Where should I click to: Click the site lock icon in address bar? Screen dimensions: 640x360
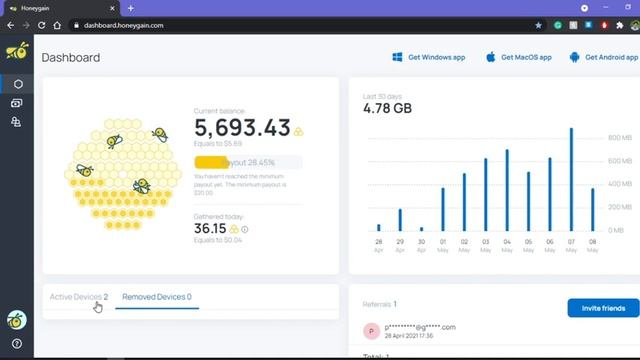point(76,25)
